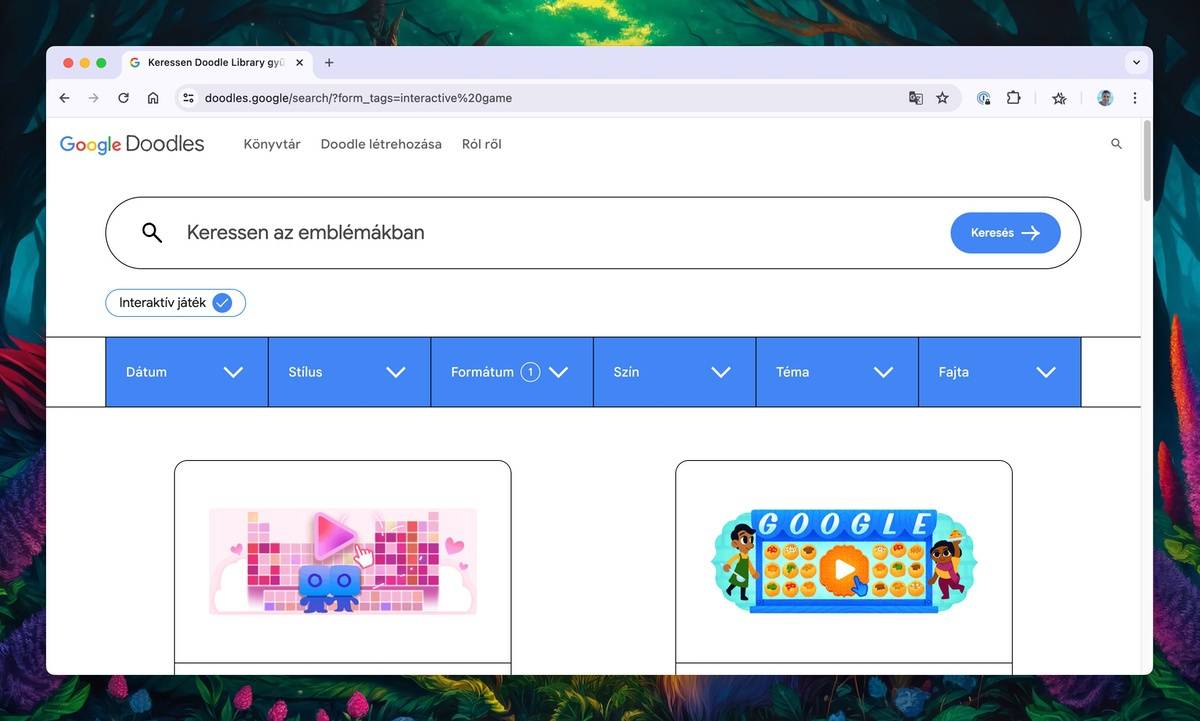Click the Keresés button

pyautogui.click(x=1005, y=233)
